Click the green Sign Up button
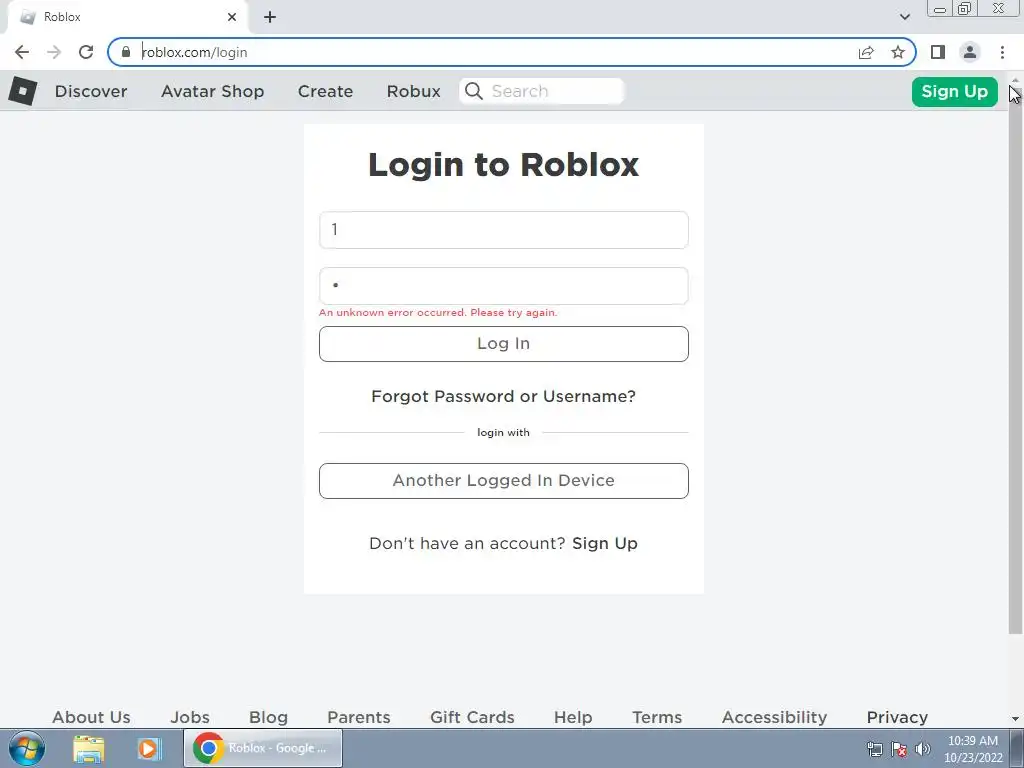Screen dimensions: 1024x768 pyautogui.click(x=954, y=91)
